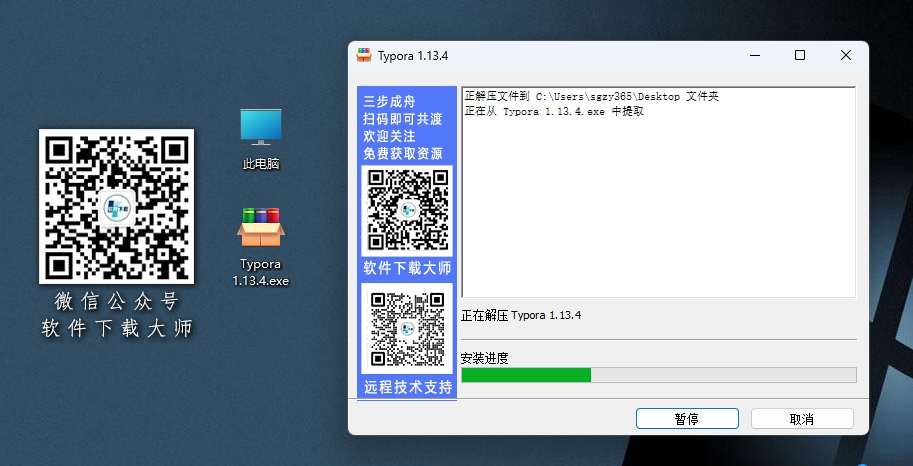Screen dimensions: 913x466
Task: Click the WinRAR icon in the installer title bar
Action: pyautogui.click(x=364, y=55)
